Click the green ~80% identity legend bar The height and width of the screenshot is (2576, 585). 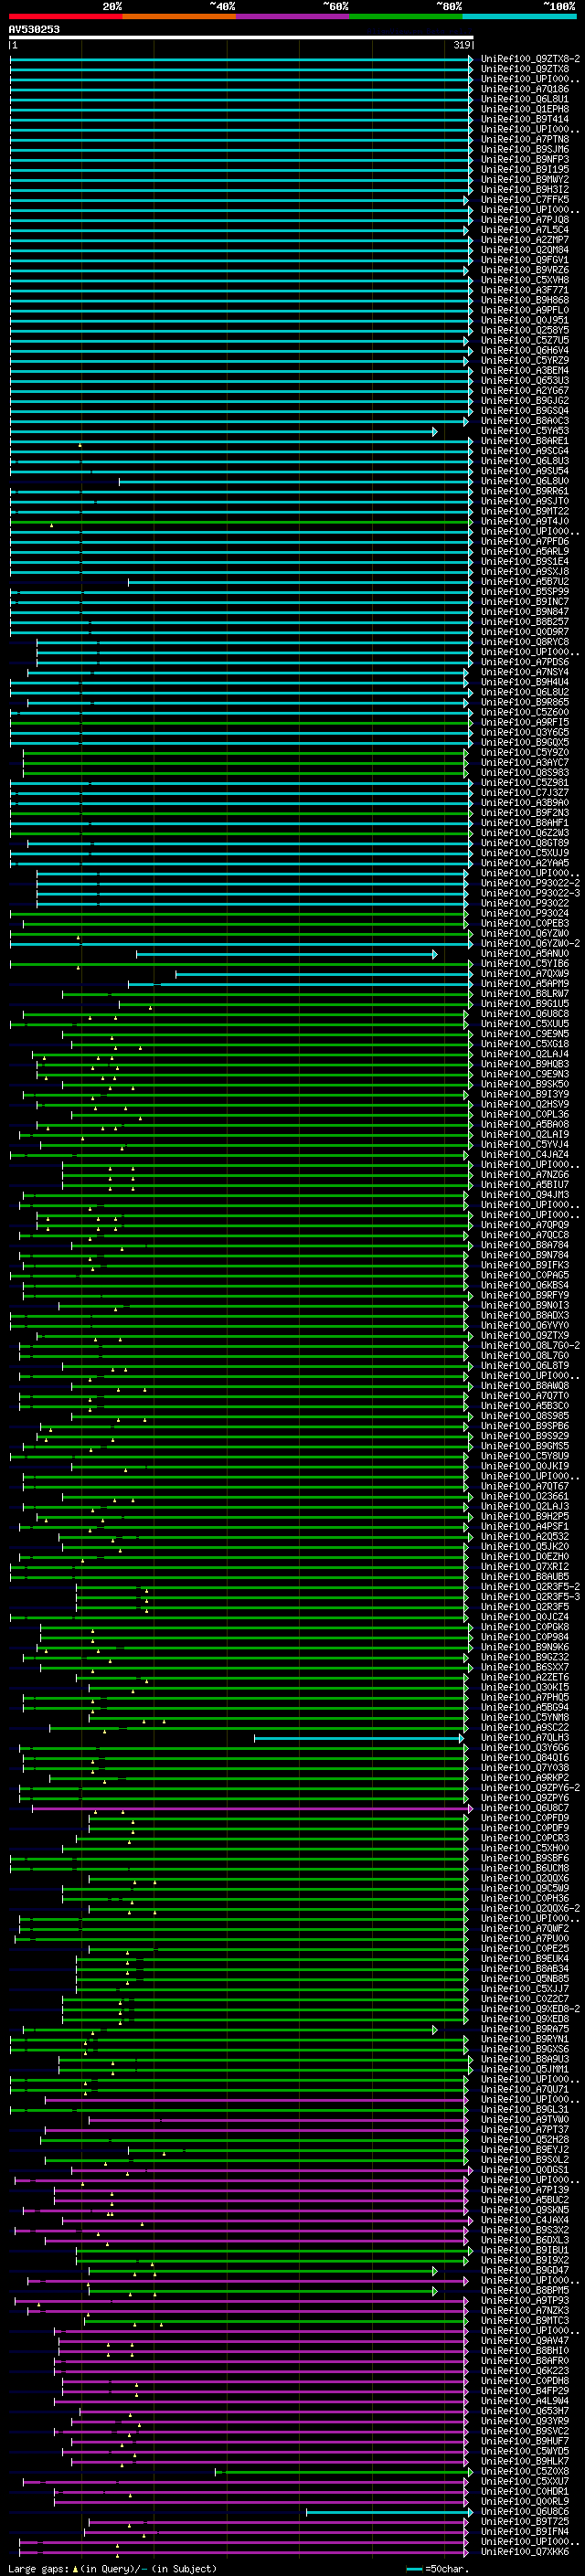[405, 17]
